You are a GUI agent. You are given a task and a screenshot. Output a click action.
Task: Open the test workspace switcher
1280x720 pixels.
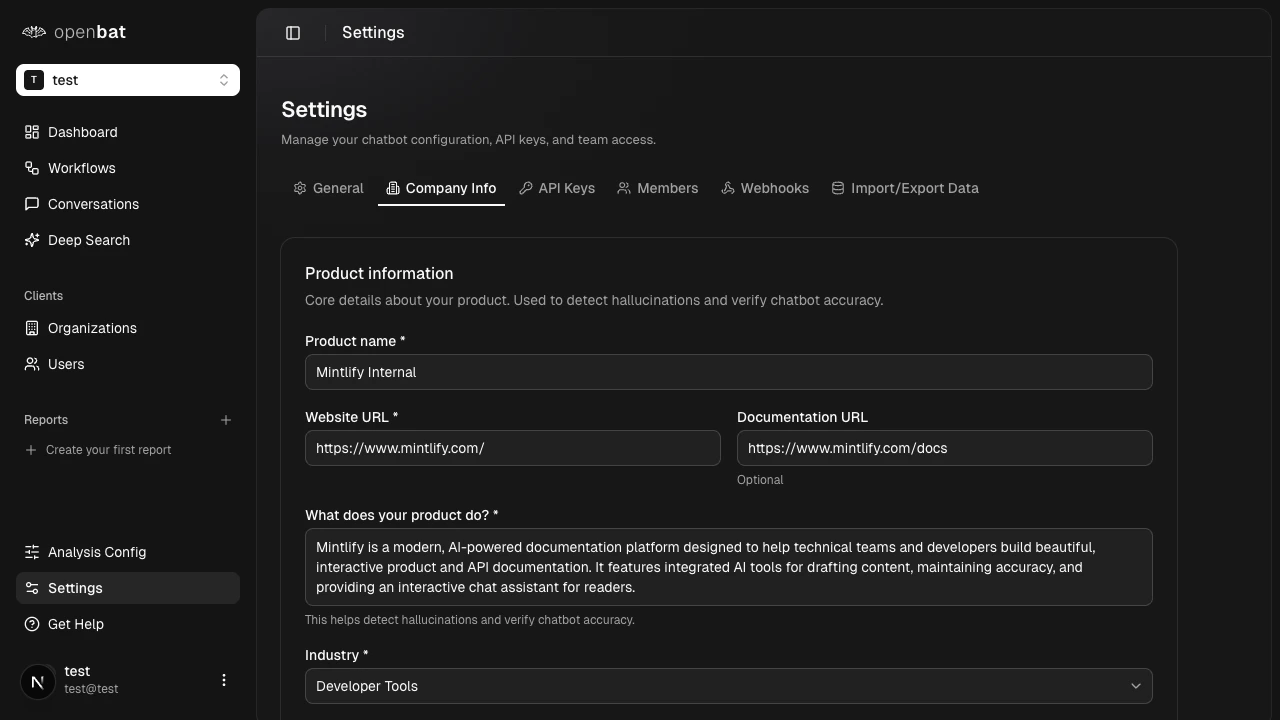(128, 80)
